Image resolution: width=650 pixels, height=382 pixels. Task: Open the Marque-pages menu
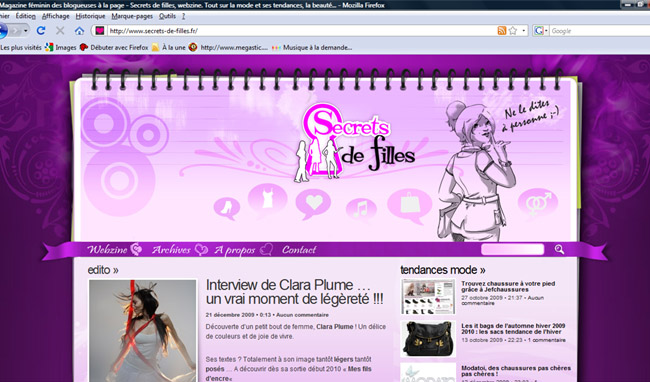tap(132, 16)
